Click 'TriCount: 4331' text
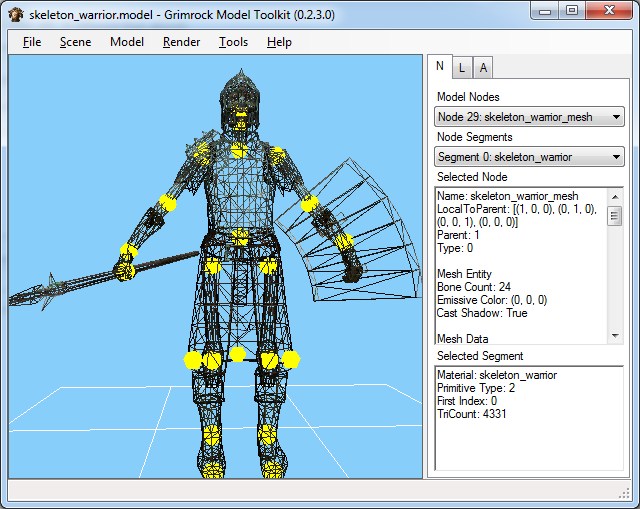This screenshot has height=509, width=640. [471, 414]
